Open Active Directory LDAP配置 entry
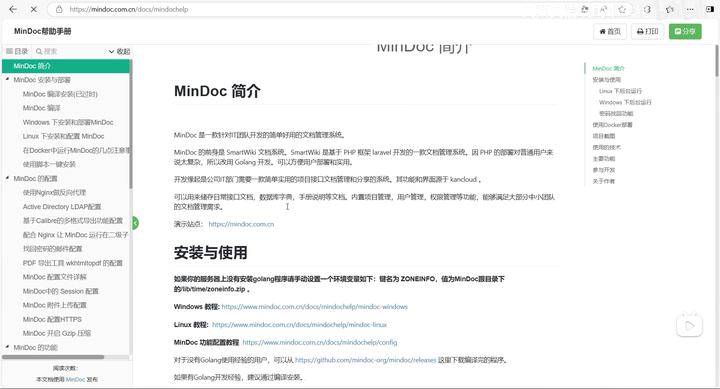Viewport: 720px width, 389px height. [62, 207]
